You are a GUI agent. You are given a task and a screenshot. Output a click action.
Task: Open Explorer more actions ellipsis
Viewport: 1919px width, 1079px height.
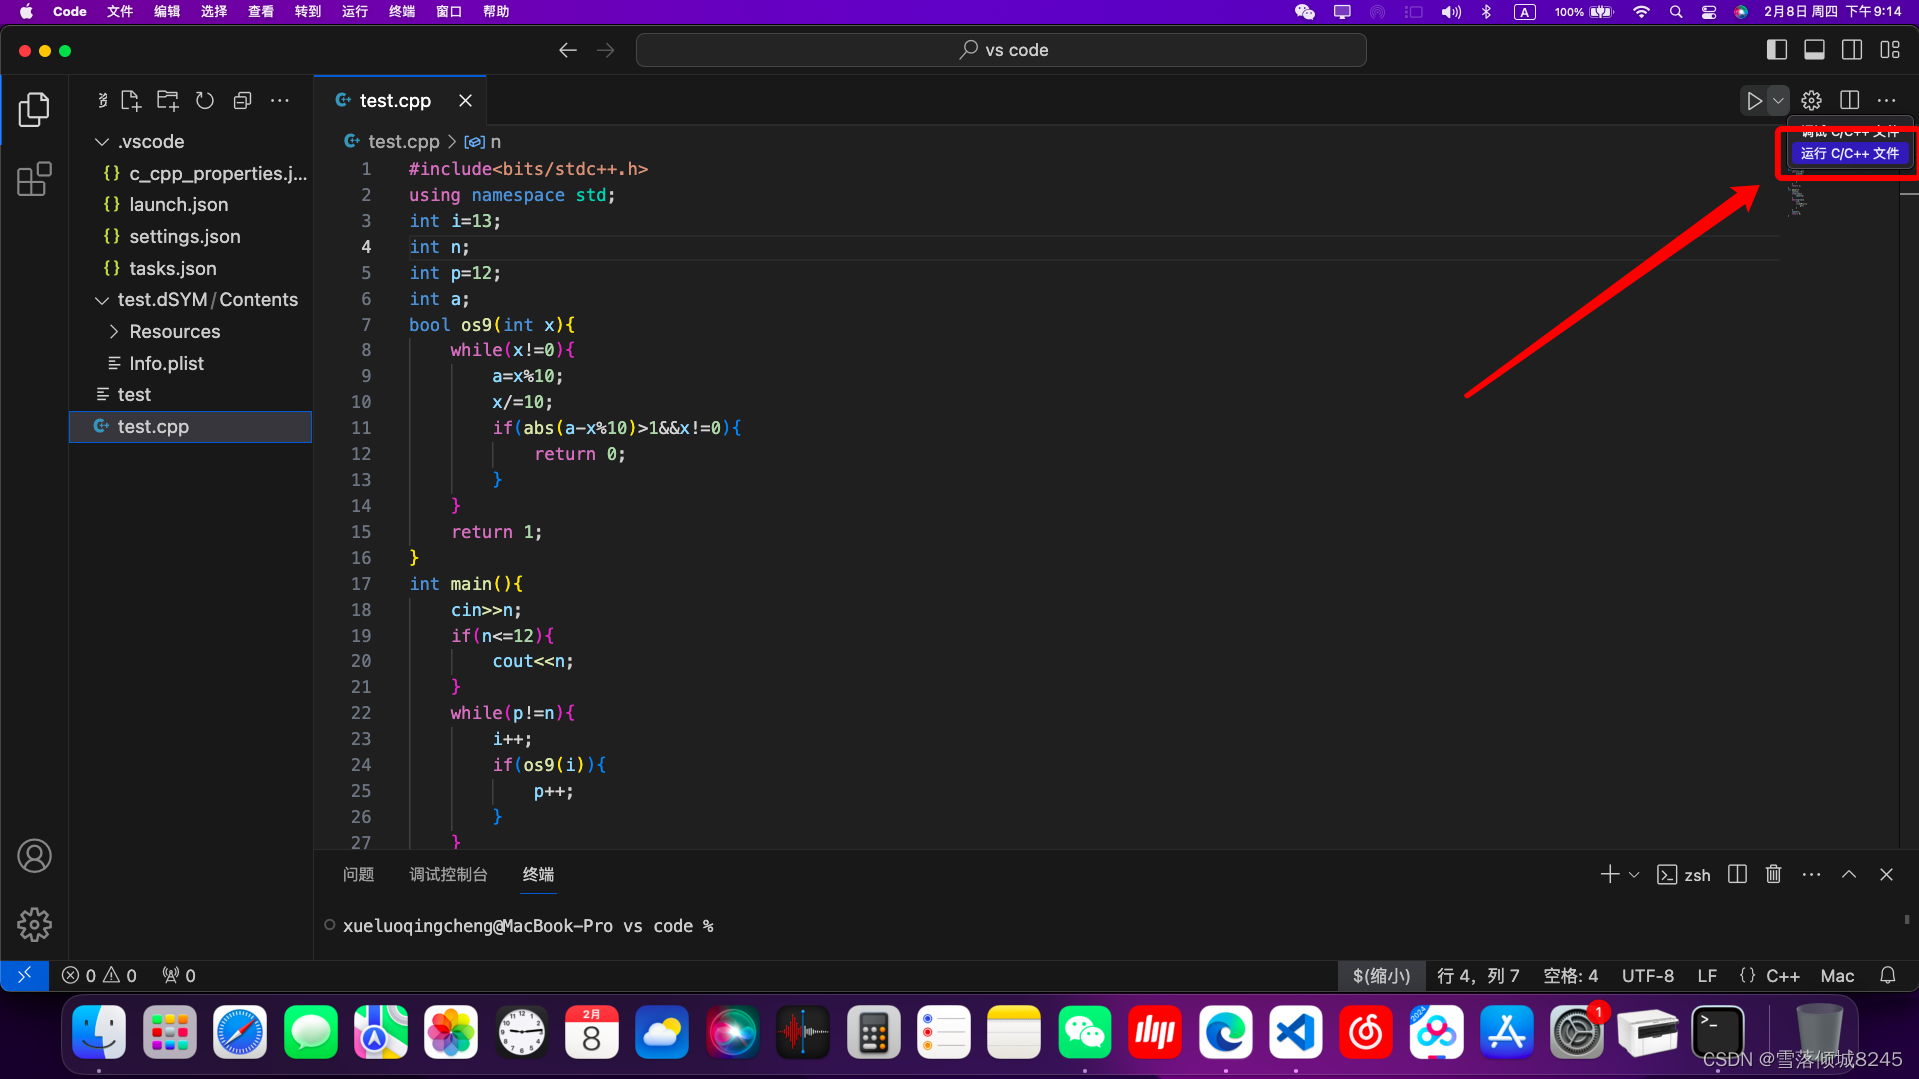pyautogui.click(x=280, y=101)
